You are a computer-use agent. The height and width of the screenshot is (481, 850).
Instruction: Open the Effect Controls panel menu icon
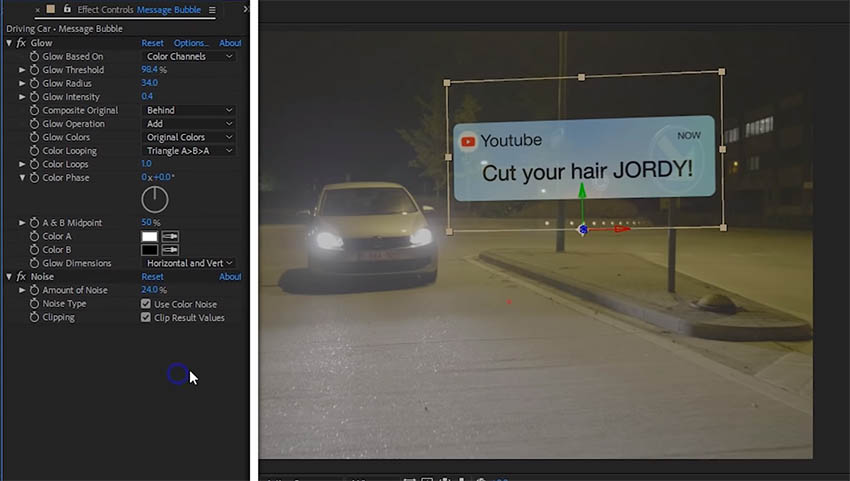[212, 10]
